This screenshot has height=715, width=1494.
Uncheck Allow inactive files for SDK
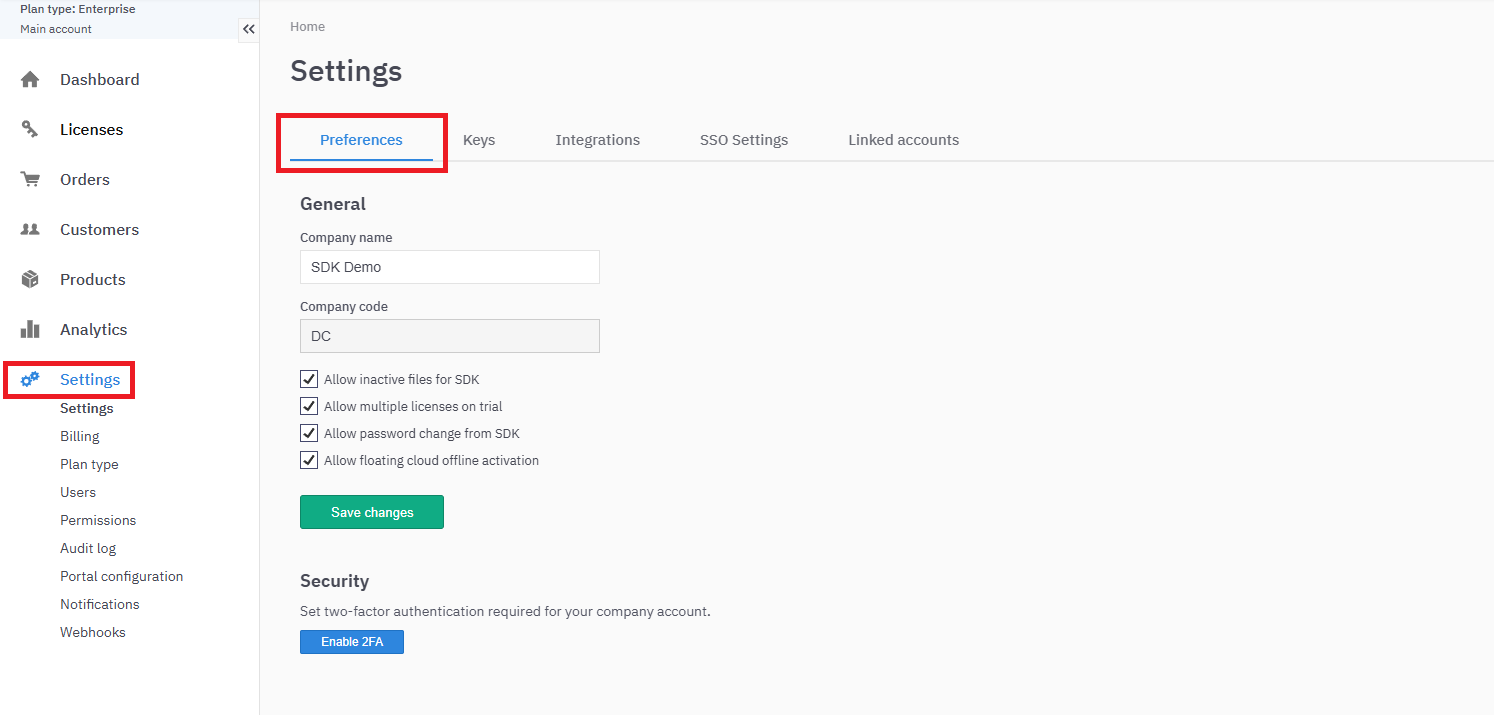309,380
